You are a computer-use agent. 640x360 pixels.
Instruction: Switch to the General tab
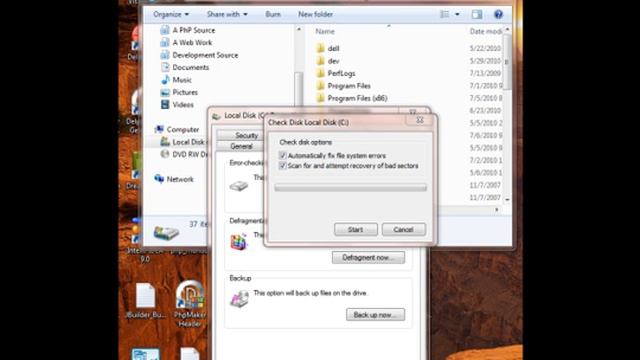point(241,146)
